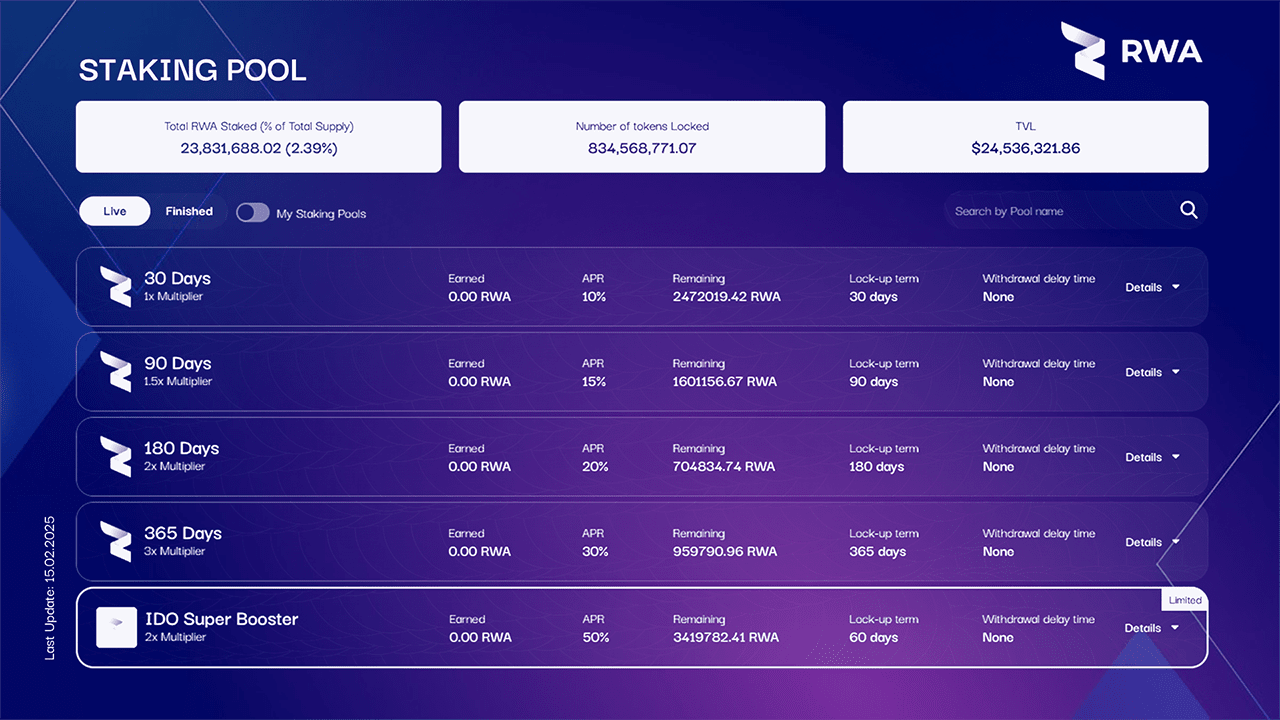Viewport: 1280px width, 720px height.
Task: Expand Details for the 30 Days pool
Action: pos(1153,287)
